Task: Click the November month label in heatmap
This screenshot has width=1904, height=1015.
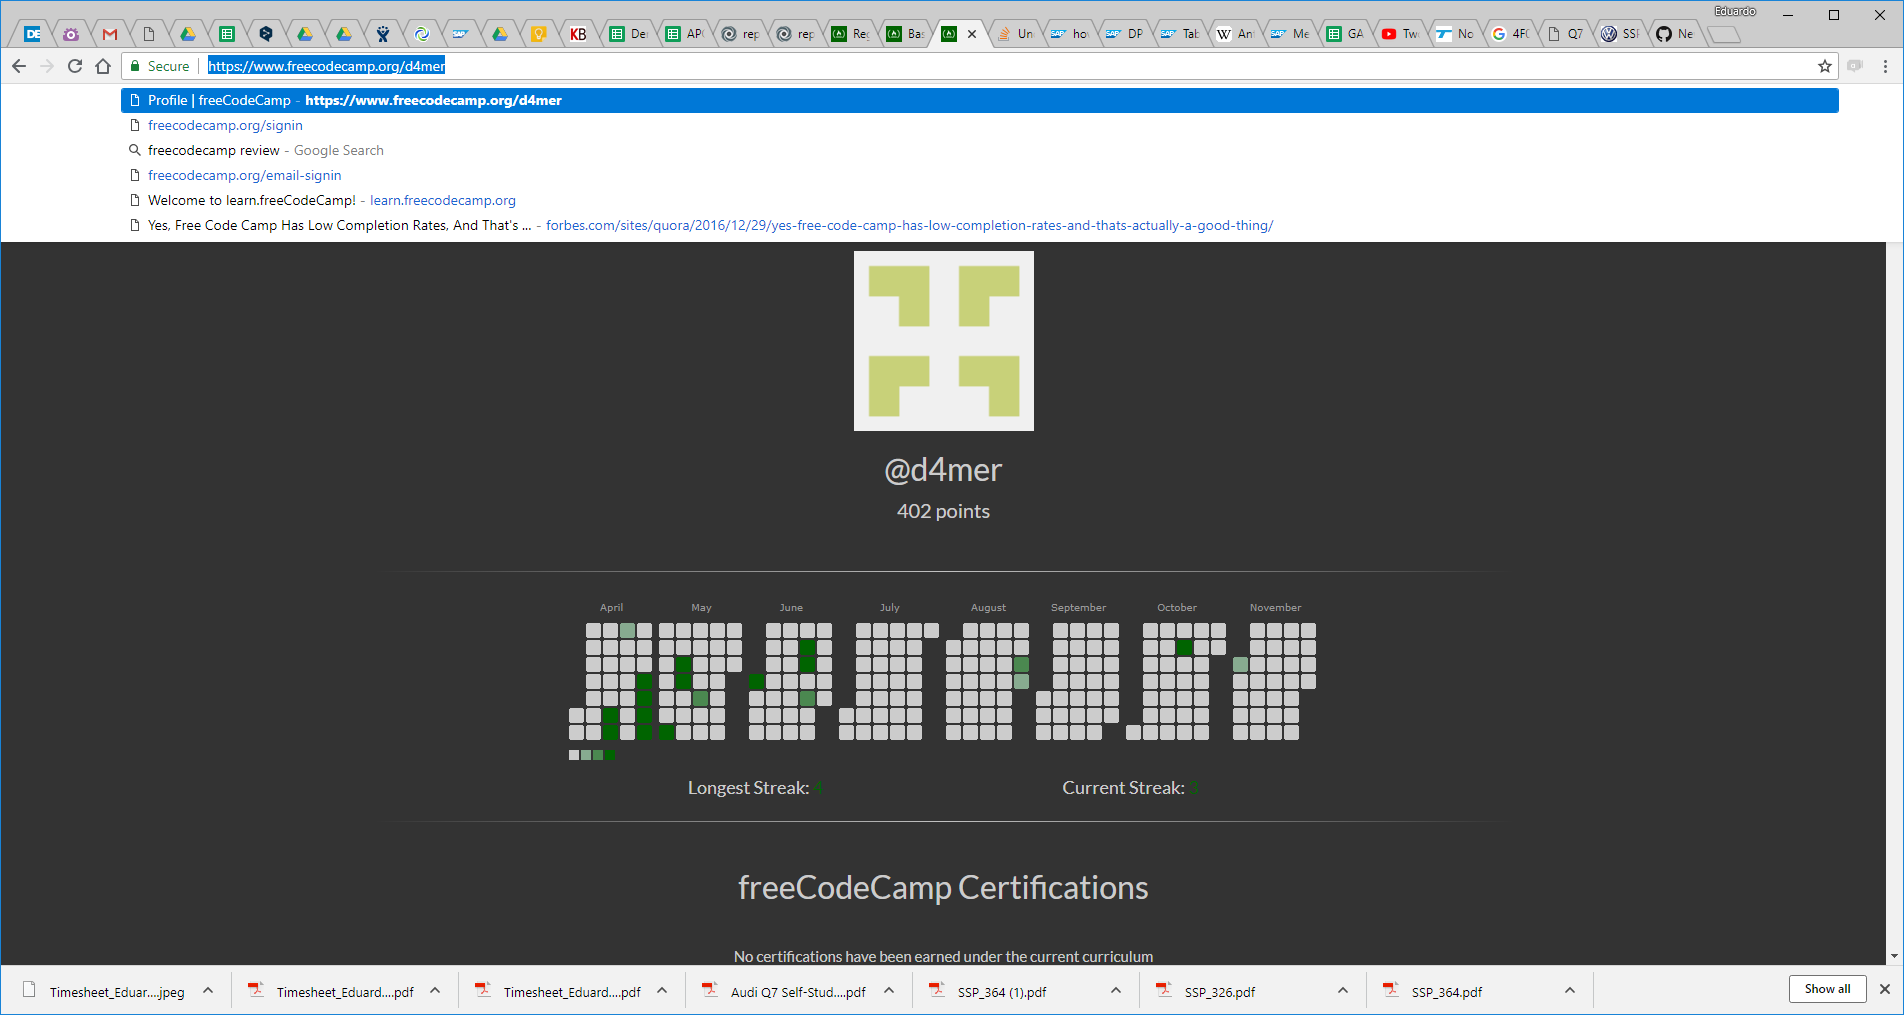Action: [x=1275, y=607]
